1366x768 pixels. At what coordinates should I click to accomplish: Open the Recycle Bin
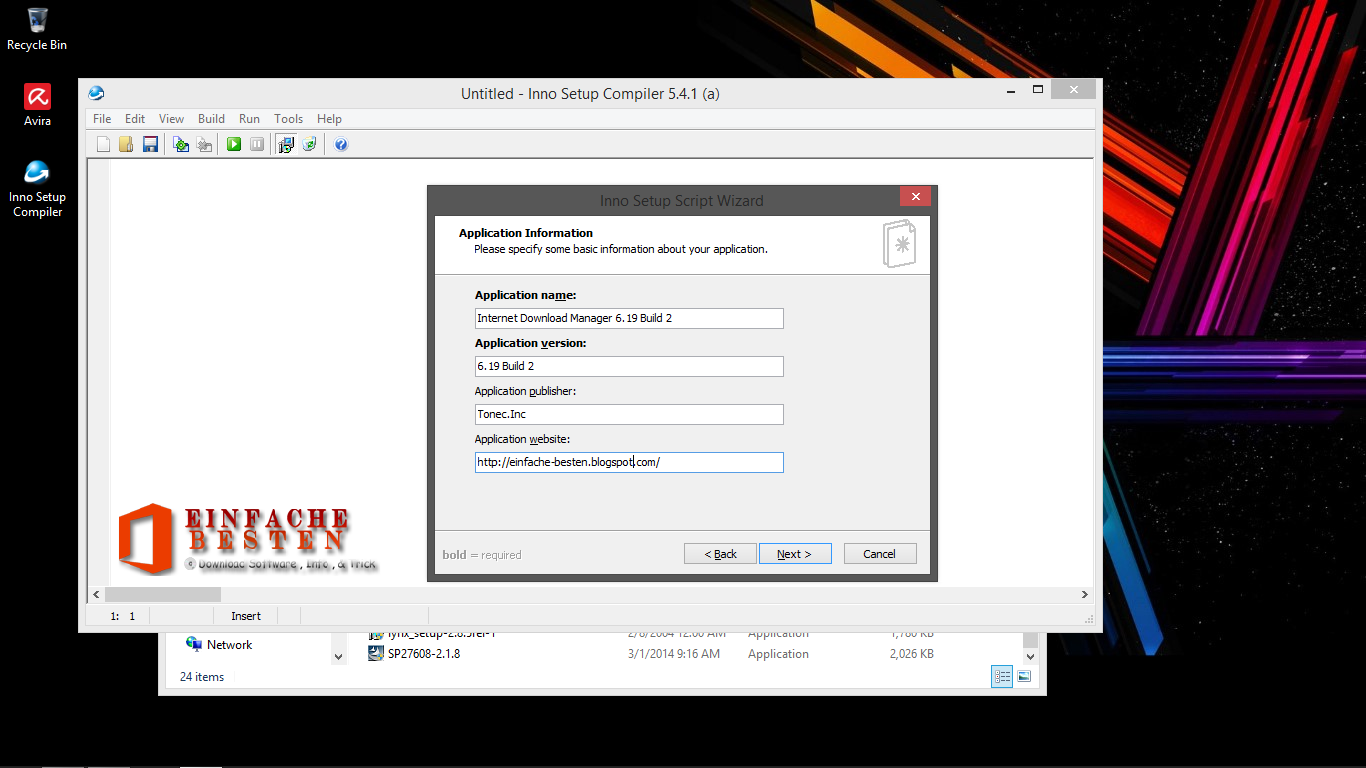tap(36, 20)
